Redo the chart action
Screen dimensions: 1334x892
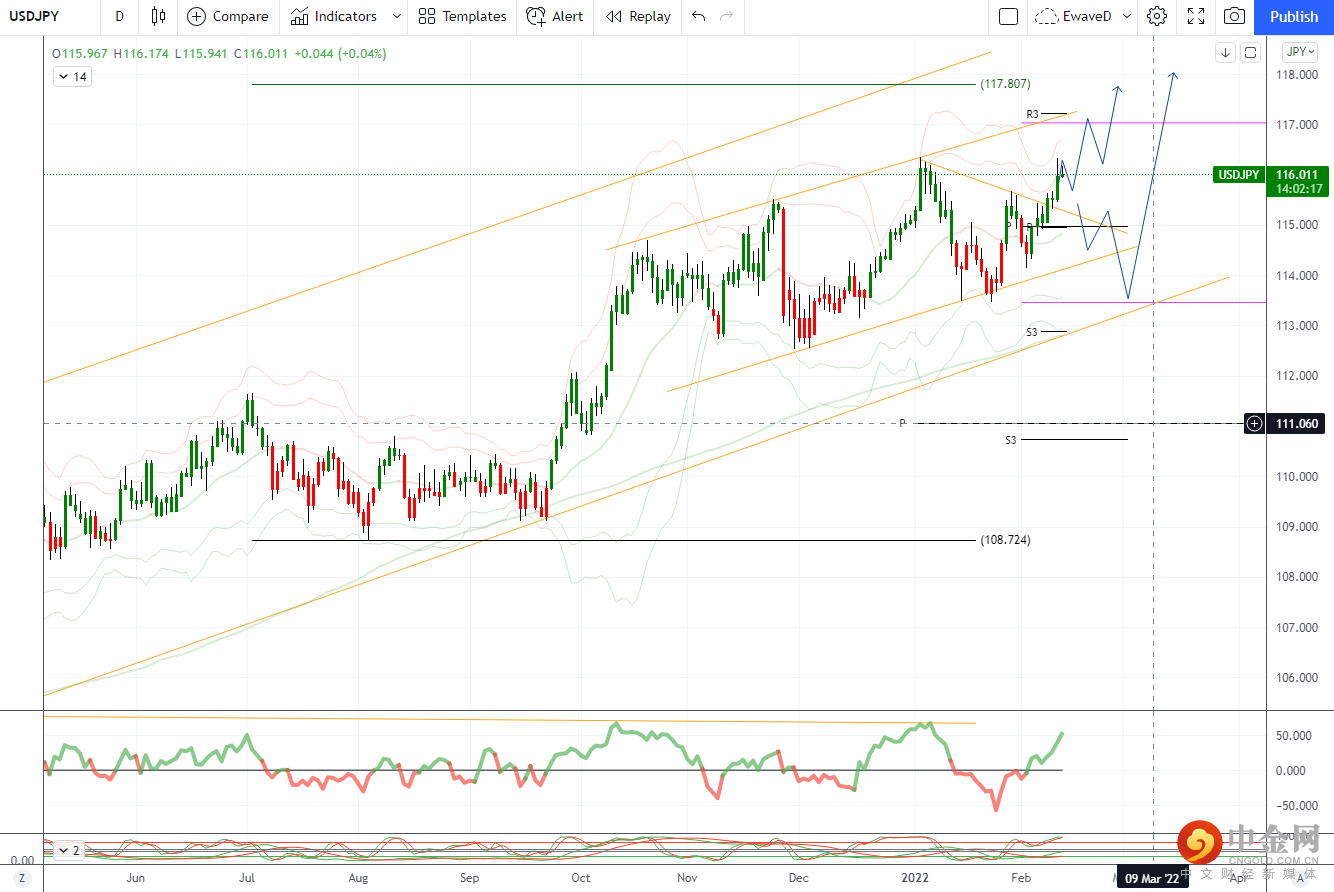(x=727, y=16)
